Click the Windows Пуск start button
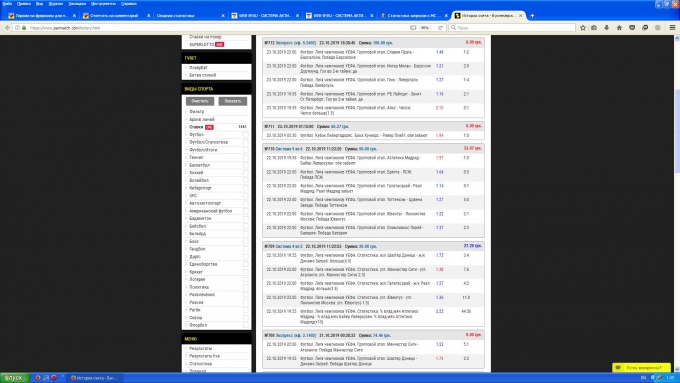The height and width of the screenshot is (383, 680). pyautogui.click(x=14, y=378)
